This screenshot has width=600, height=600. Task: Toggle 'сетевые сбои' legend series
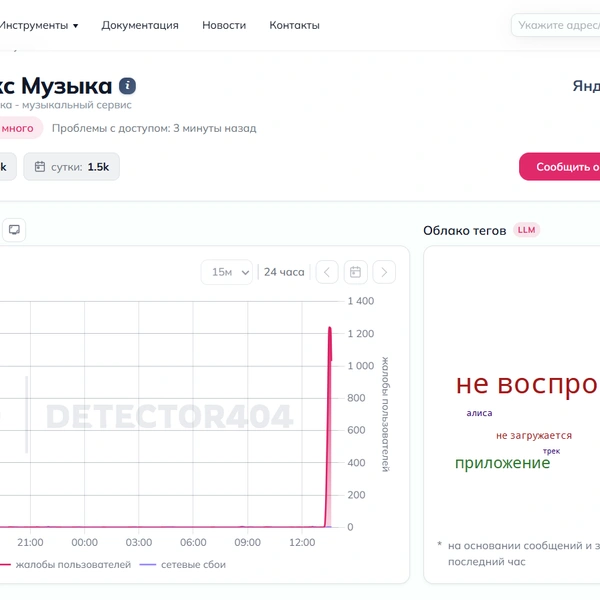(x=183, y=564)
